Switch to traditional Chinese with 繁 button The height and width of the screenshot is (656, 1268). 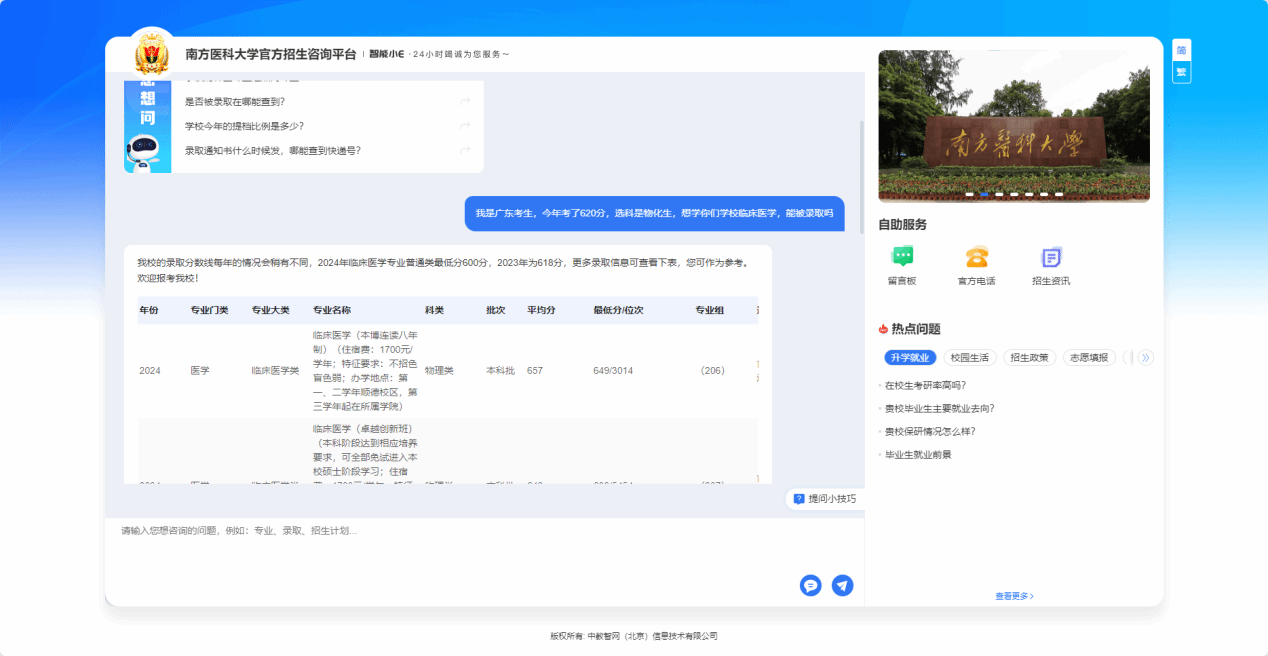[1182, 72]
